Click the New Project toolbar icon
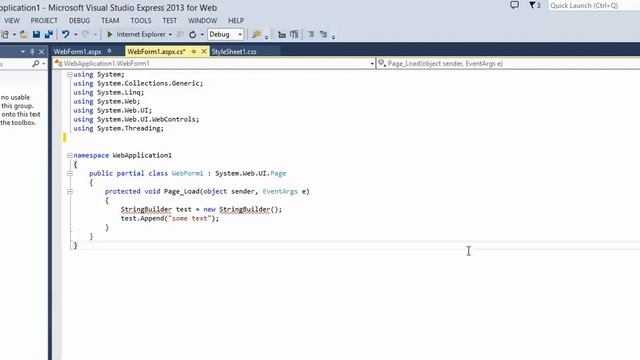This screenshot has height=360, width=640. pos(5,35)
